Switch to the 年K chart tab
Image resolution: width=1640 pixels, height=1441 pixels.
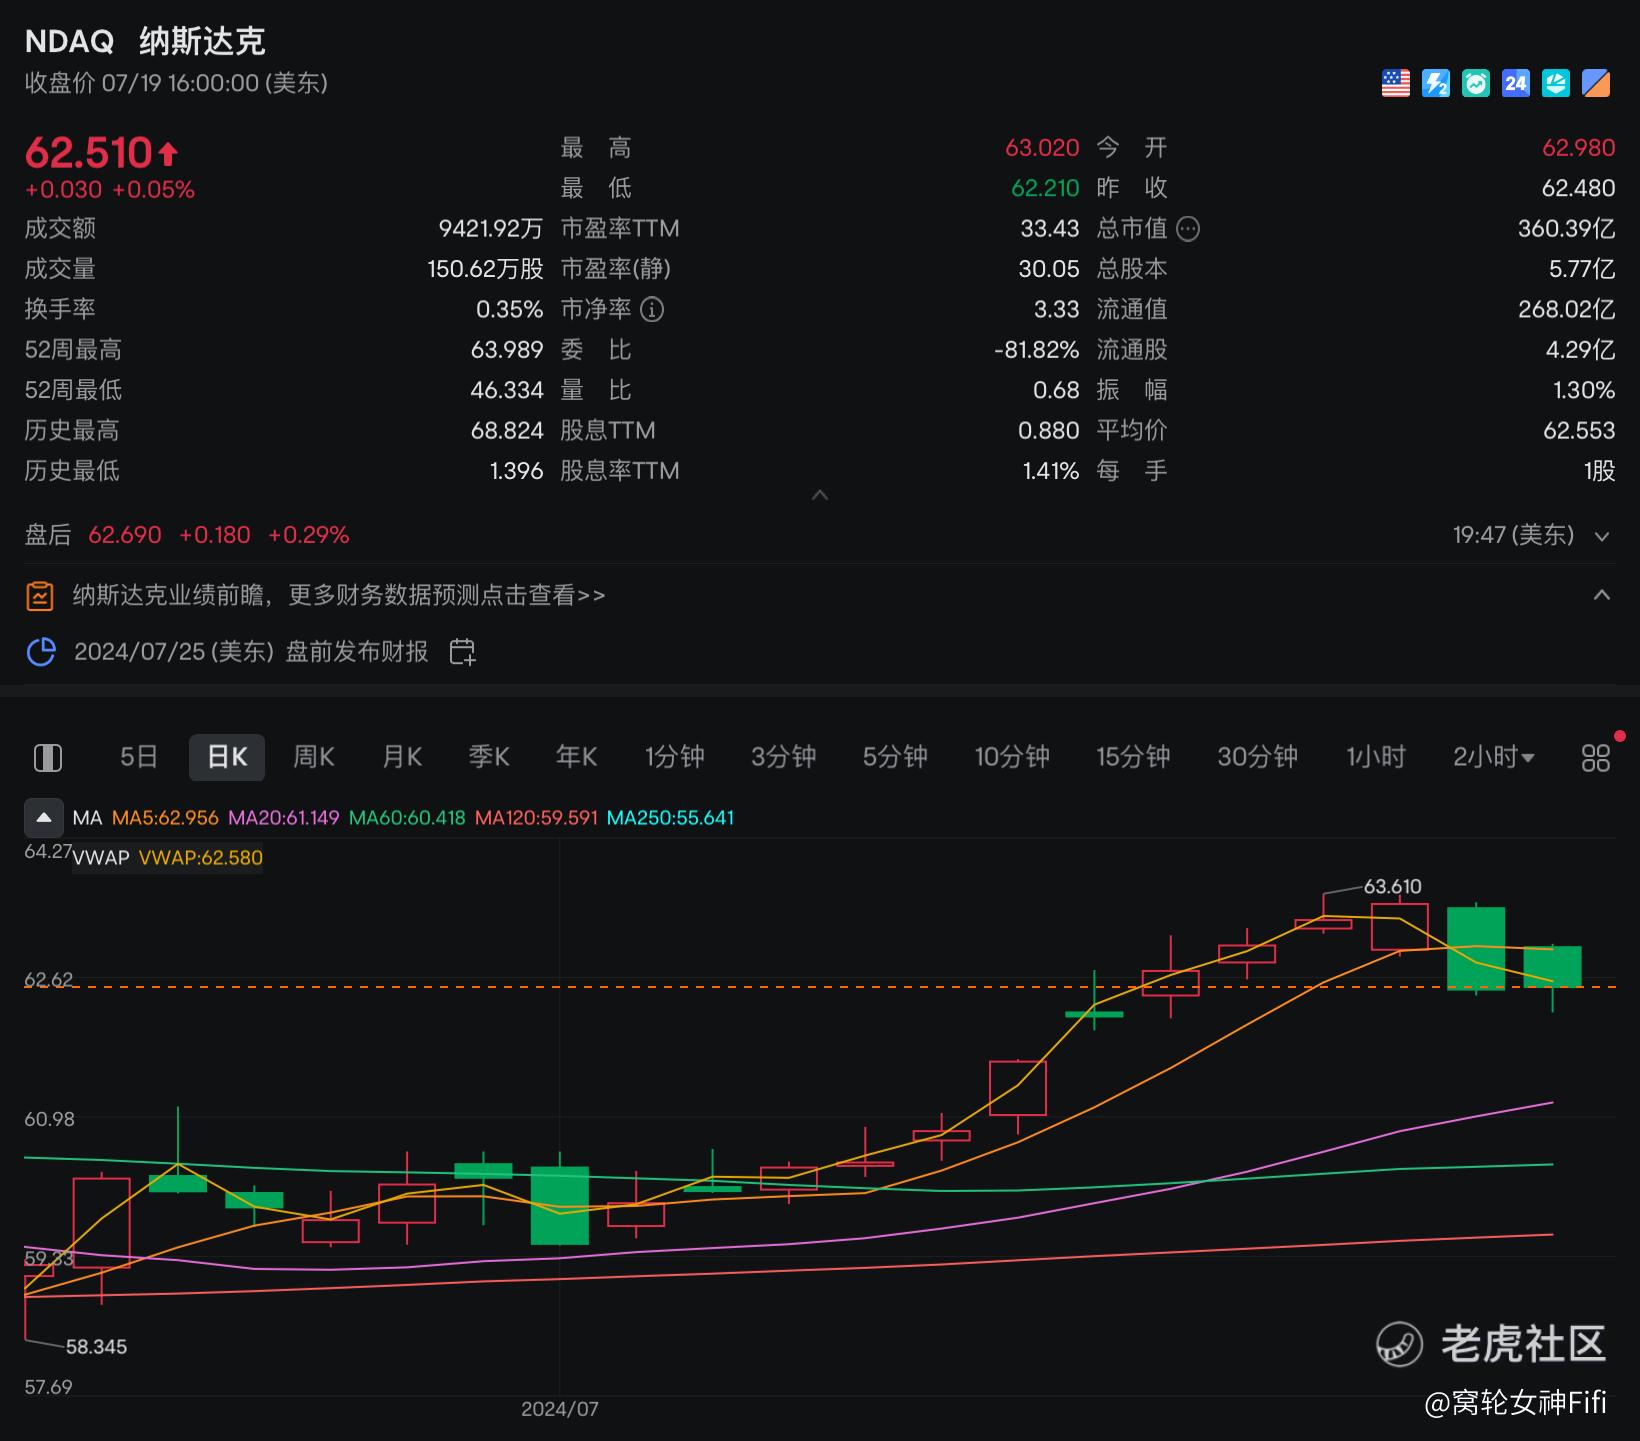[x=577, y=757]
